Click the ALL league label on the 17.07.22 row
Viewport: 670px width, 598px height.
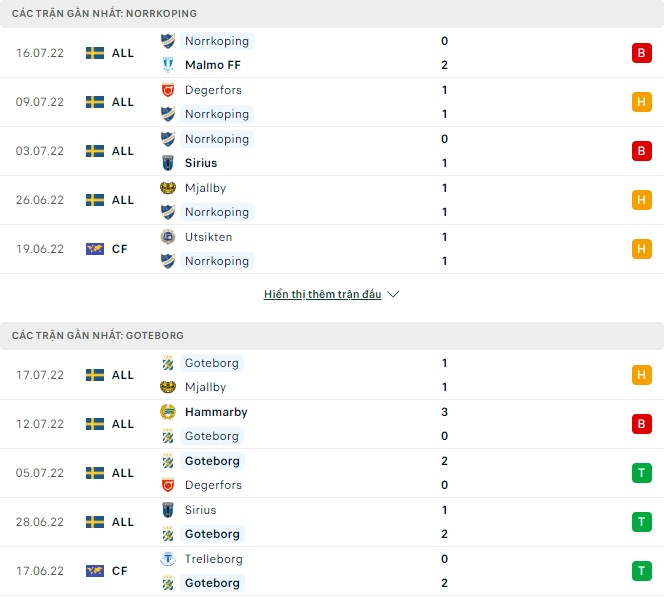pos(123,375)
